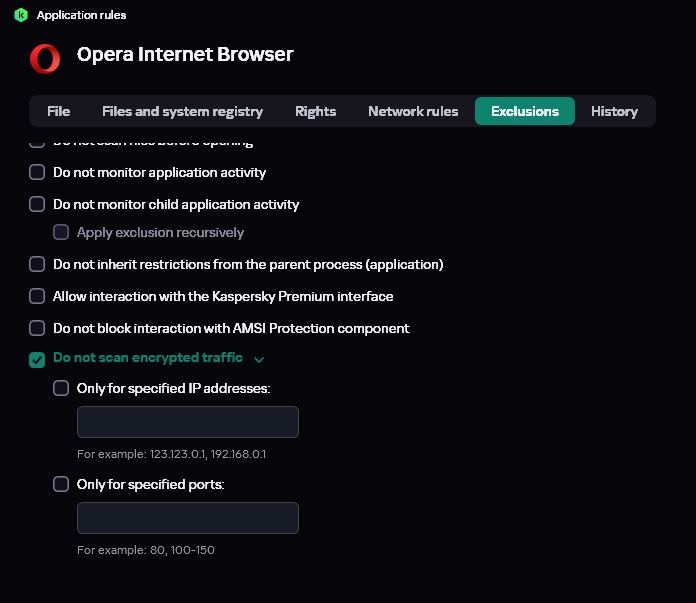
Task: Tick the Apply exclusion recursively checkbox
Action: [x=61, y=232]
